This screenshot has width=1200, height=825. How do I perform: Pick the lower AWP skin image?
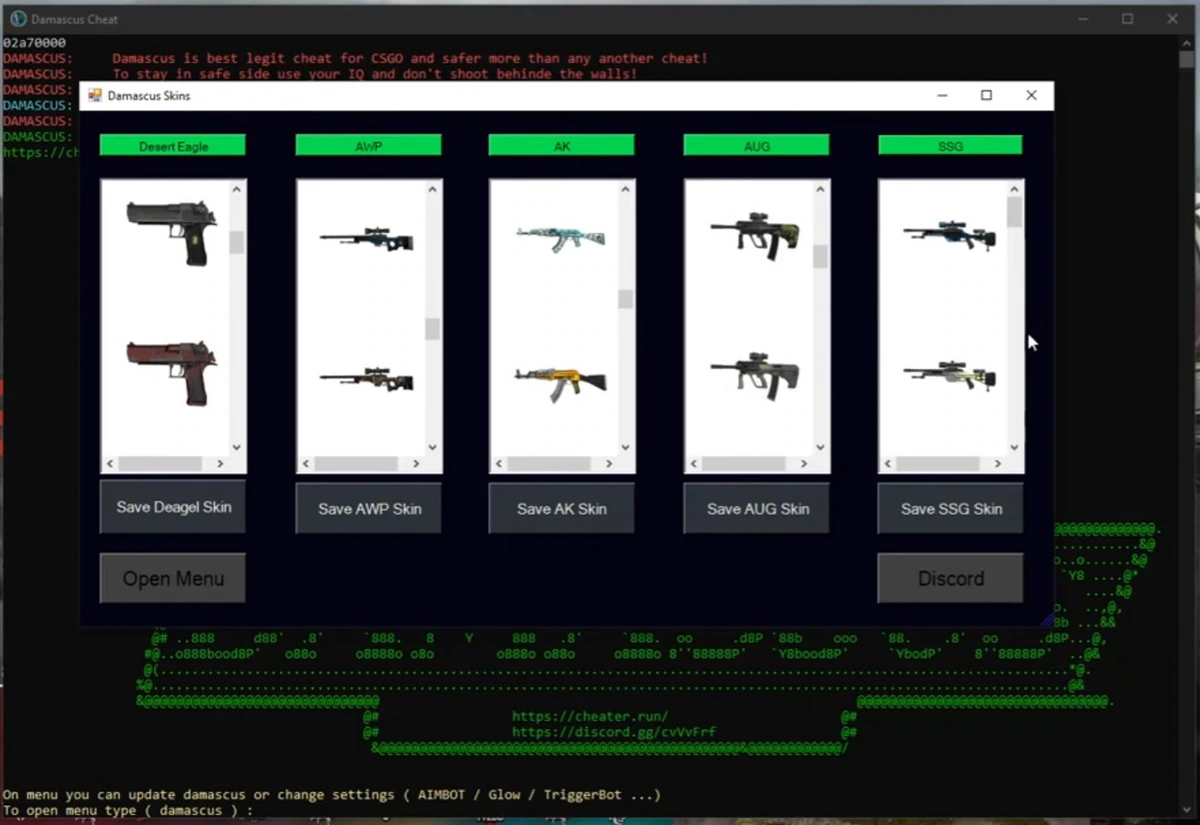[367, 379]
